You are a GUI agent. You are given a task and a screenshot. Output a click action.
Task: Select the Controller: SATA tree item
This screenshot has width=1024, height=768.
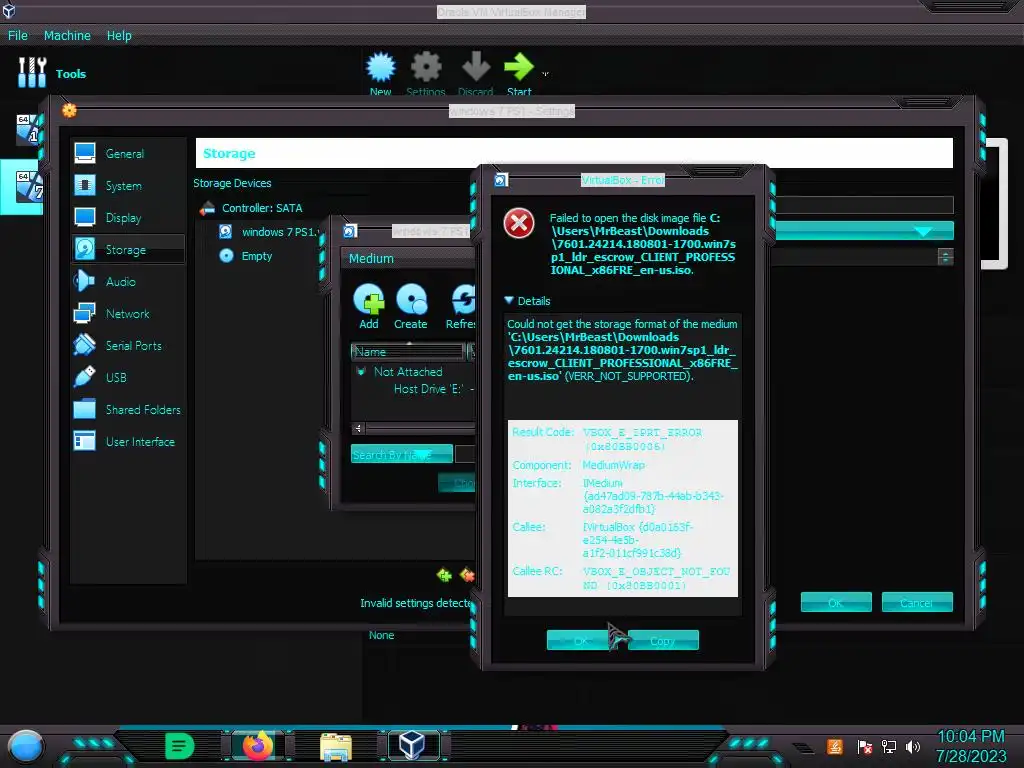point(262,208)
